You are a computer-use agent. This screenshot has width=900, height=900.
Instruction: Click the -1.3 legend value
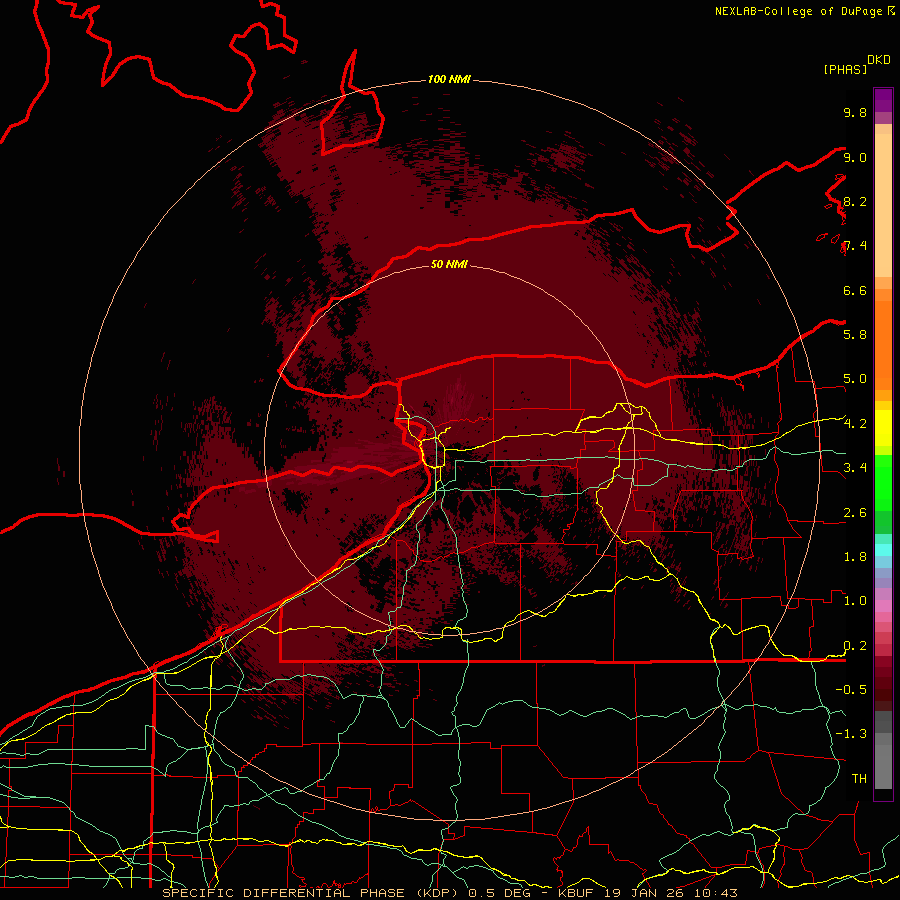coord(851,734)
